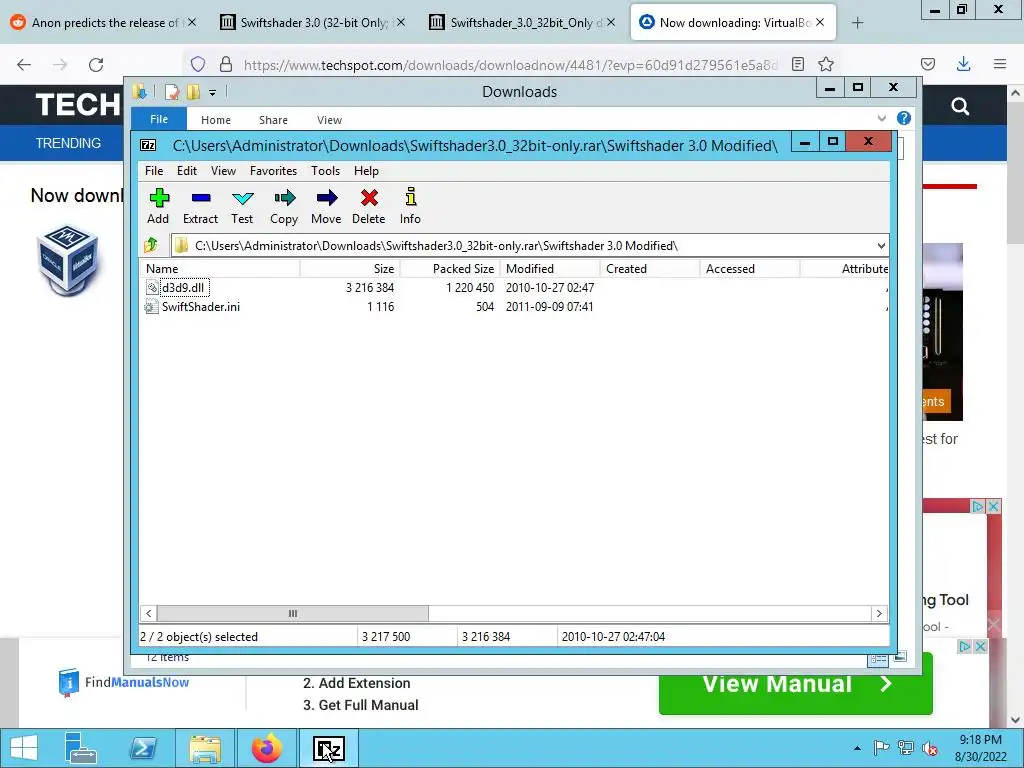Screen dimensions: 1024x768
Task: Sort by Created column header
Action: click(650, 268)
